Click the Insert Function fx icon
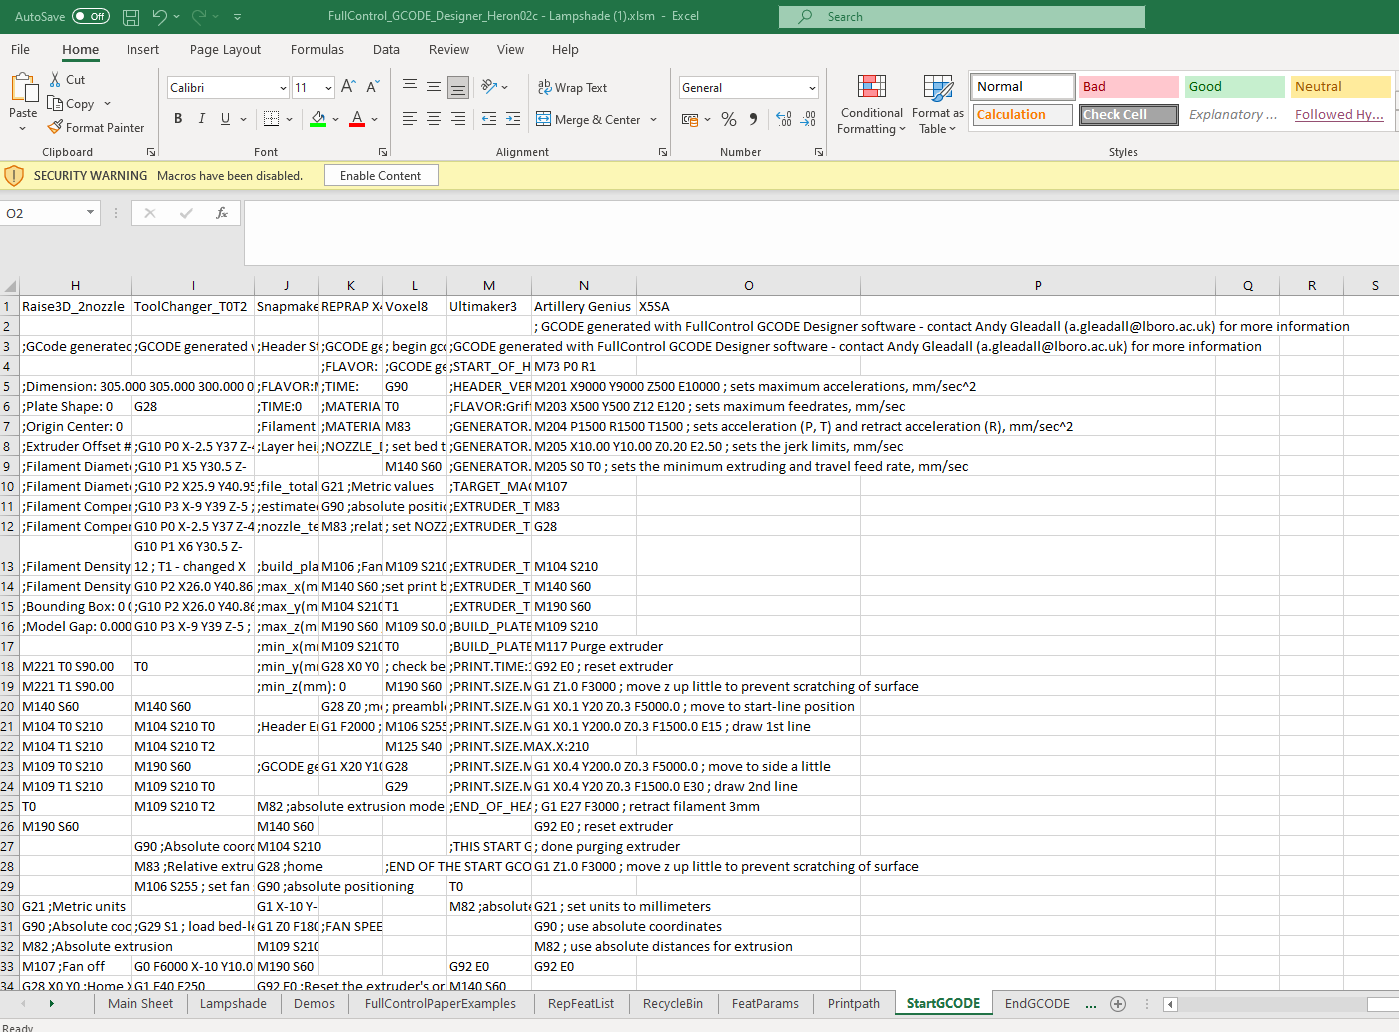The image size is (1399, 1032). tap(222, 213)
